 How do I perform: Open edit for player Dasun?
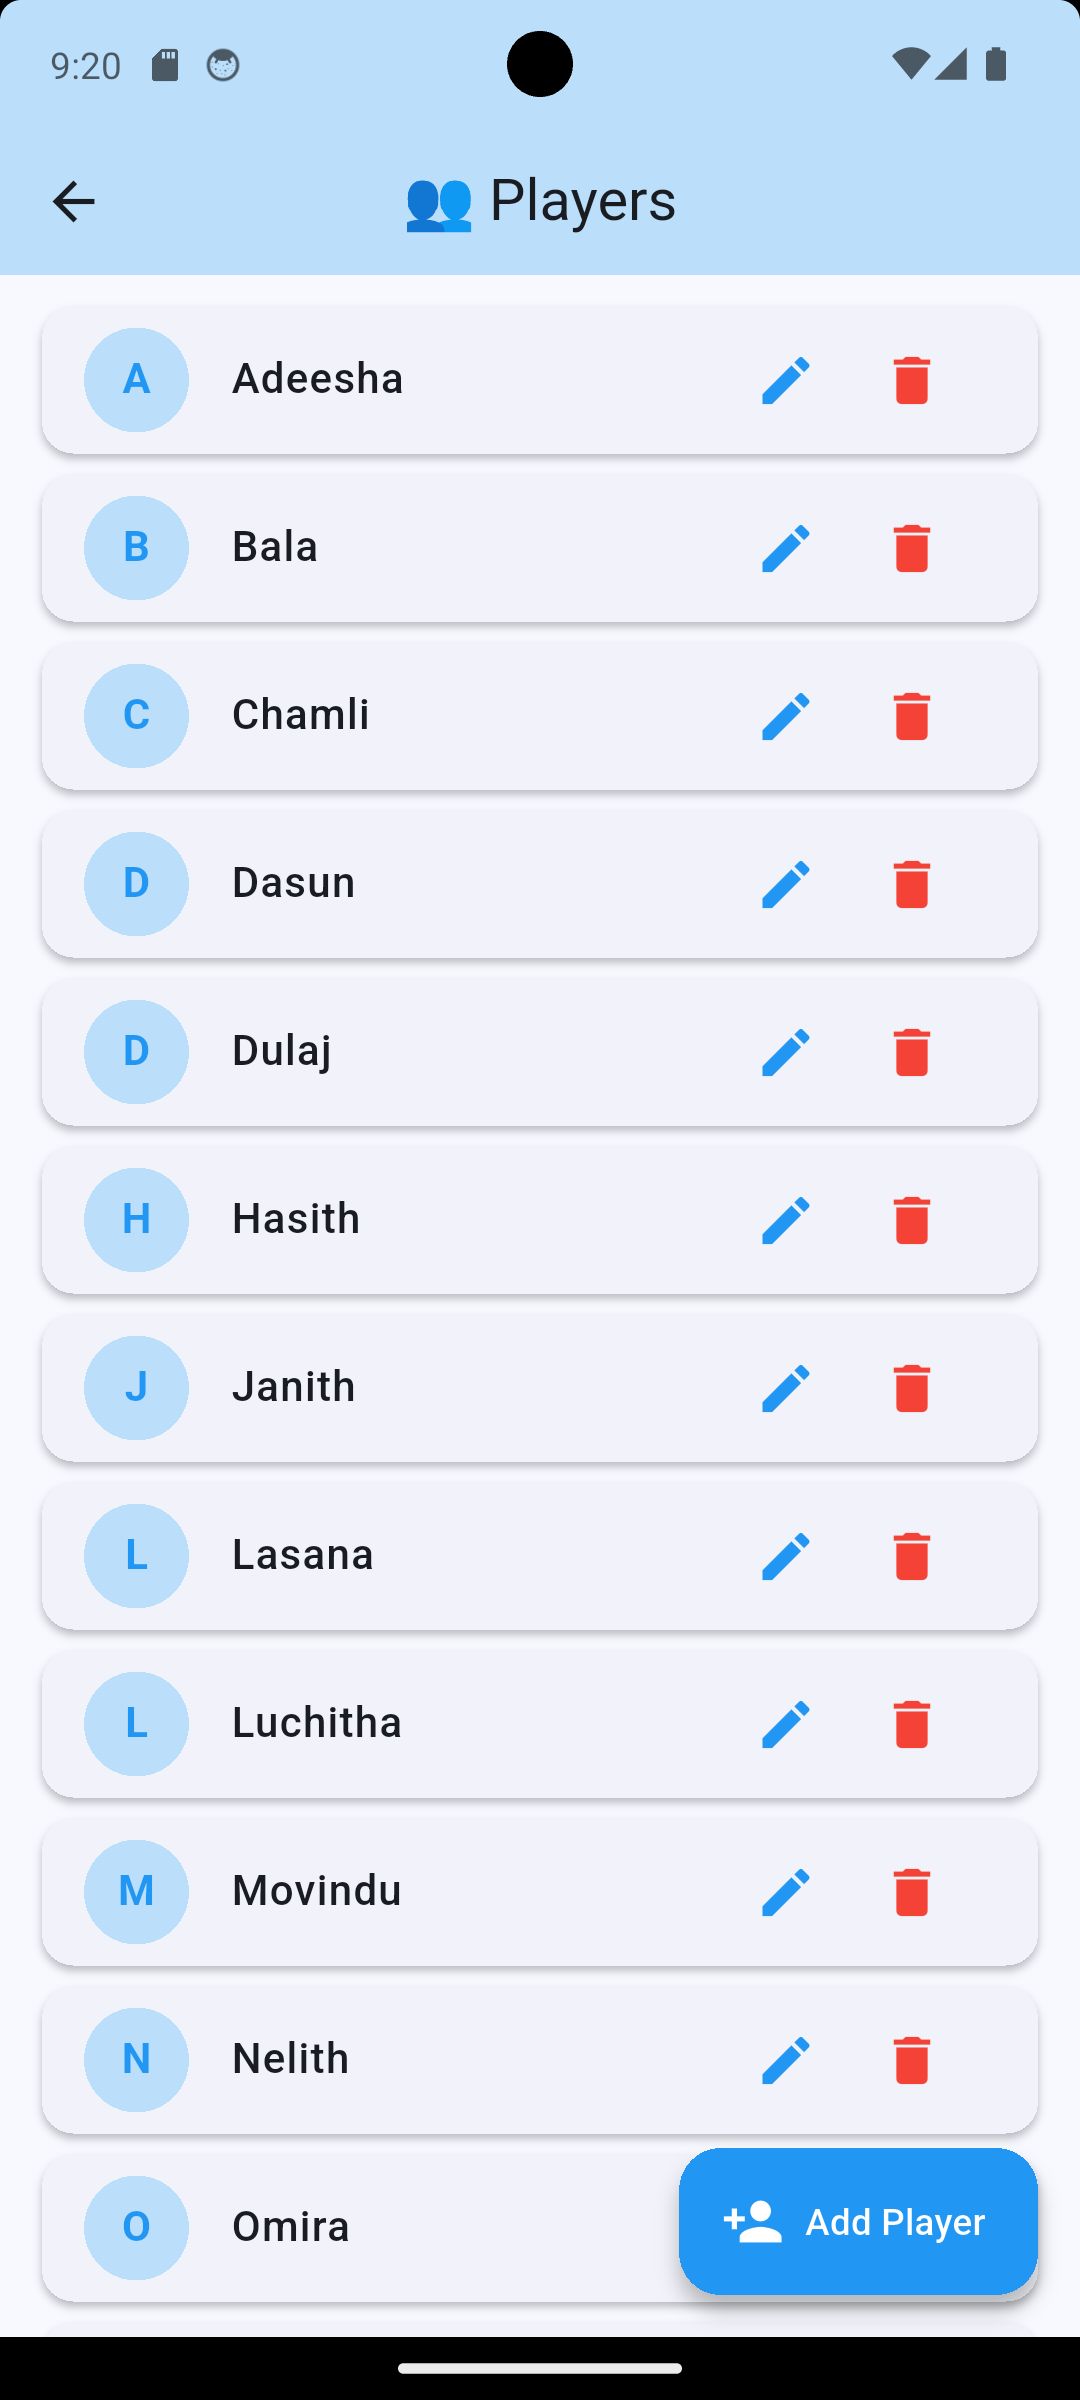coord(786,884)
